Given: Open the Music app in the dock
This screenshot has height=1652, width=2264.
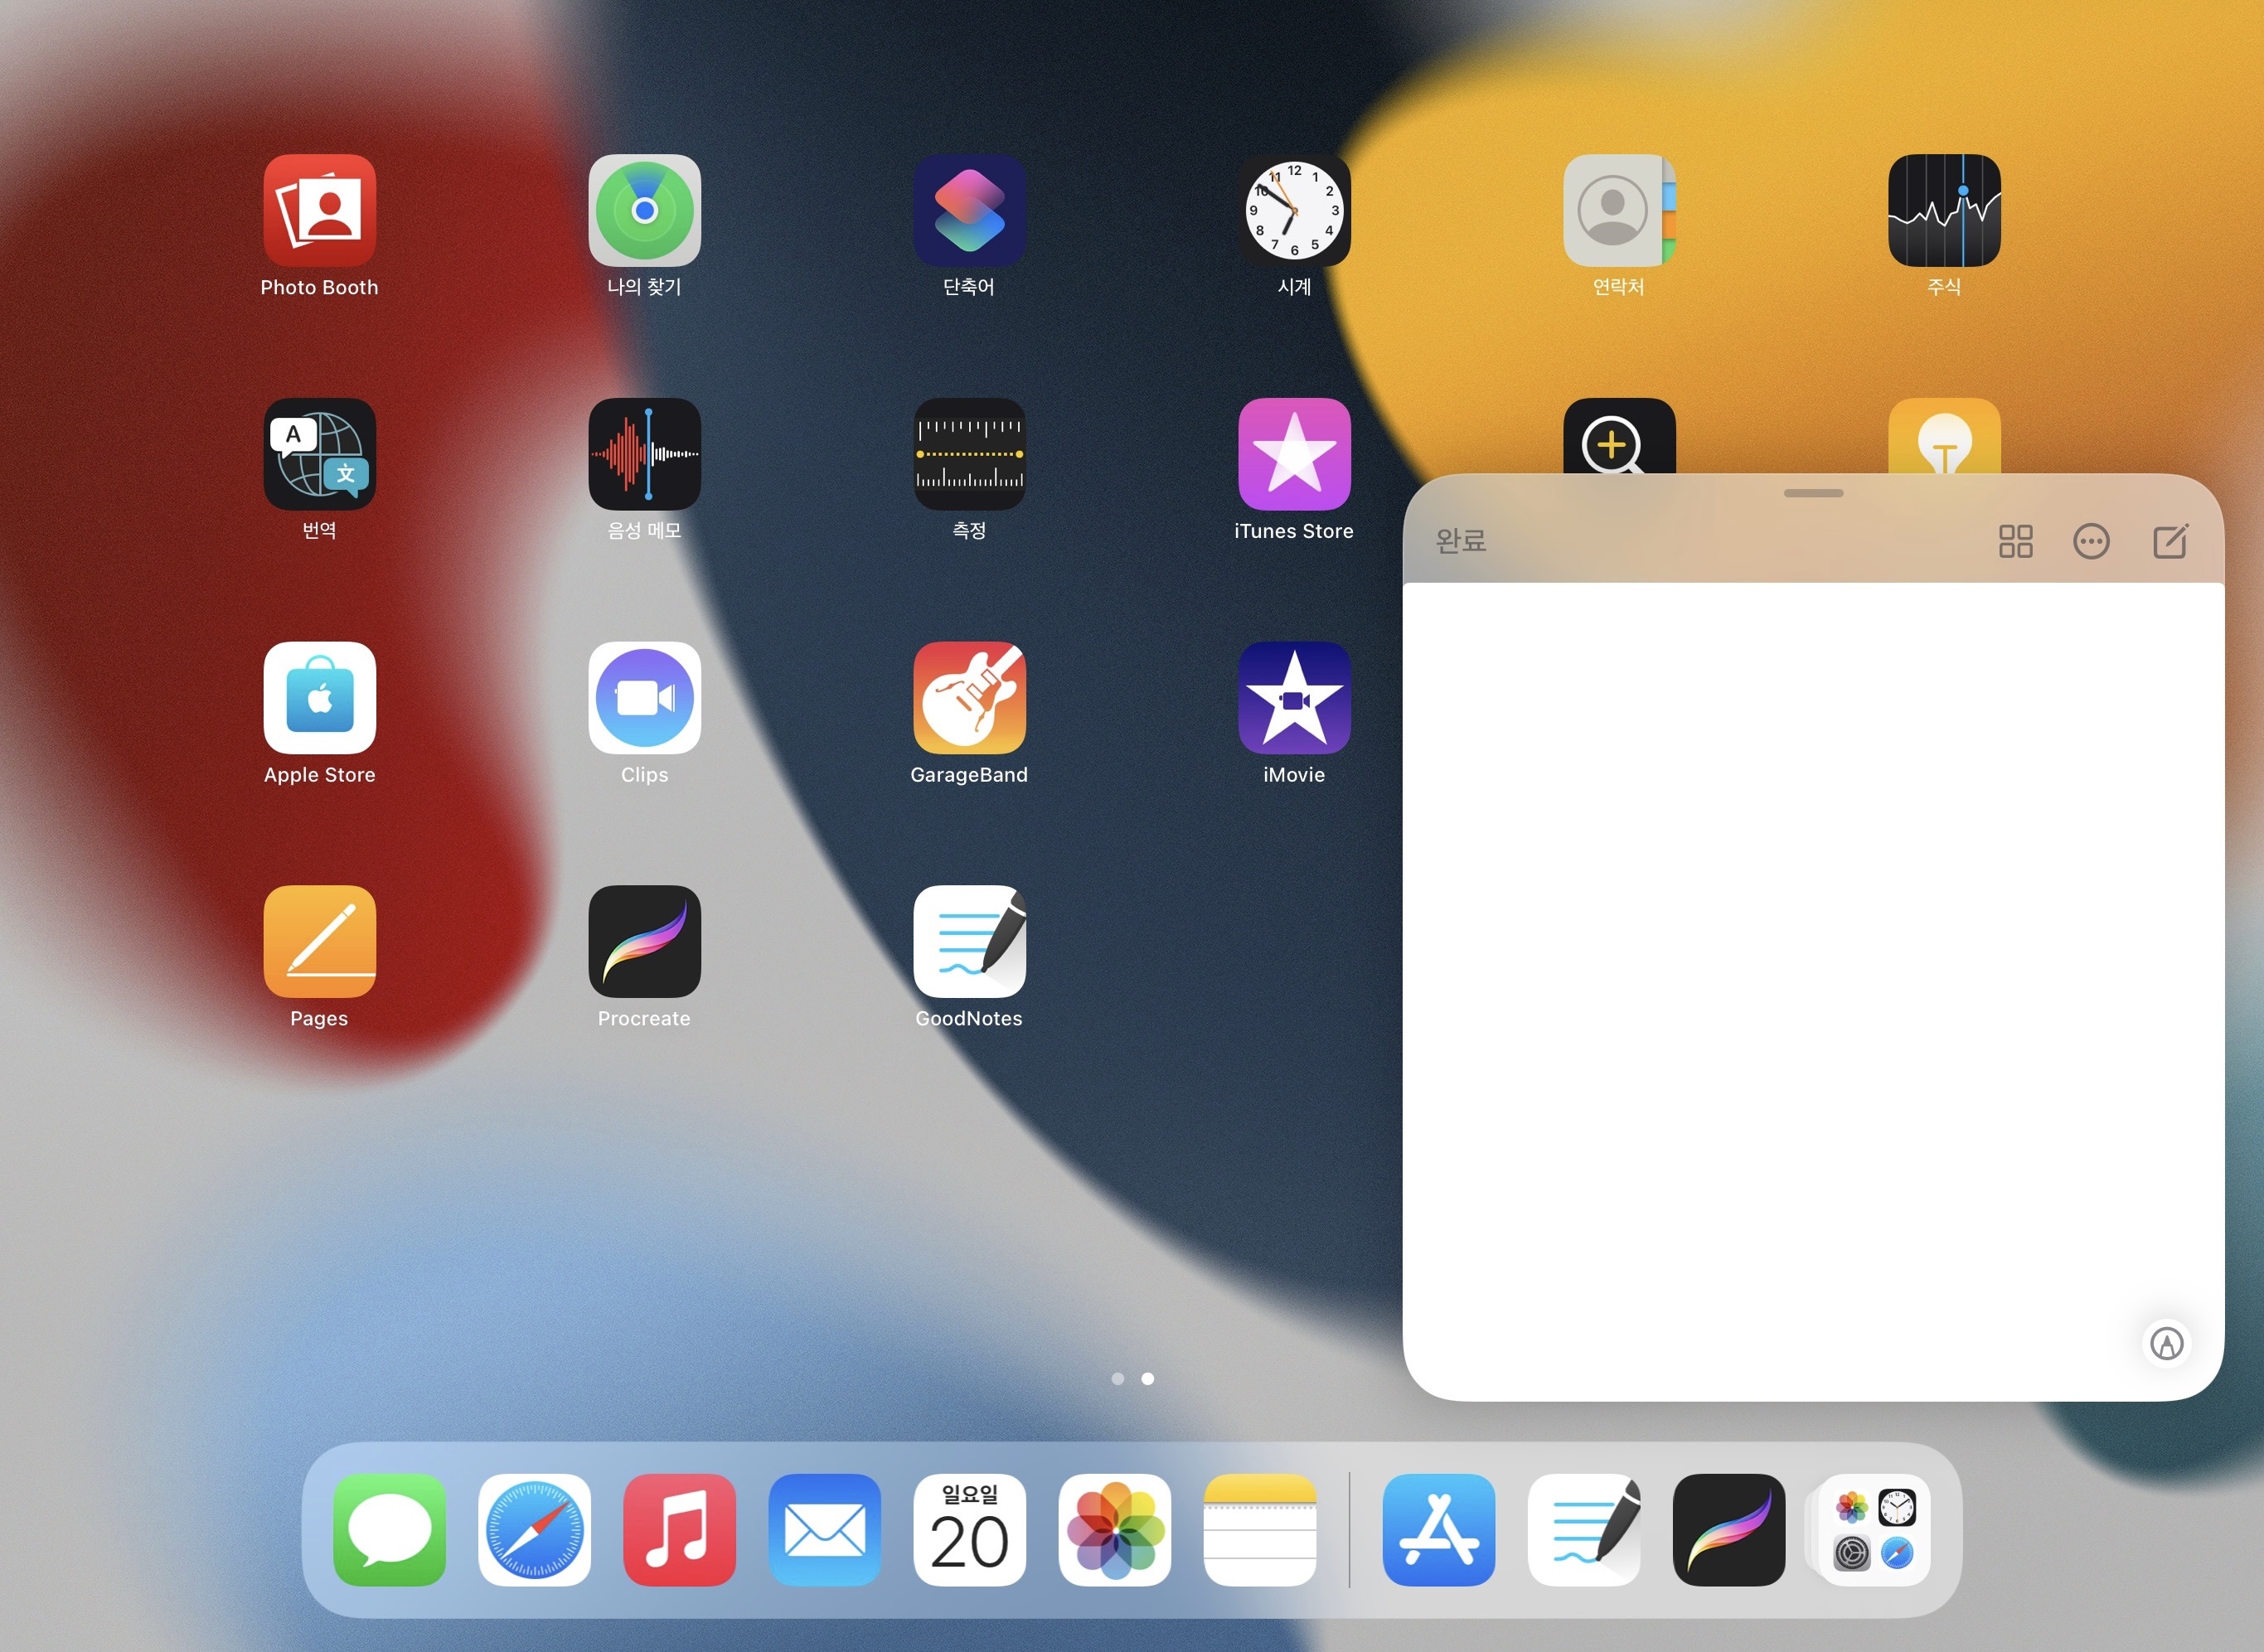Looking at the screenshot, I should point(679,1530).
